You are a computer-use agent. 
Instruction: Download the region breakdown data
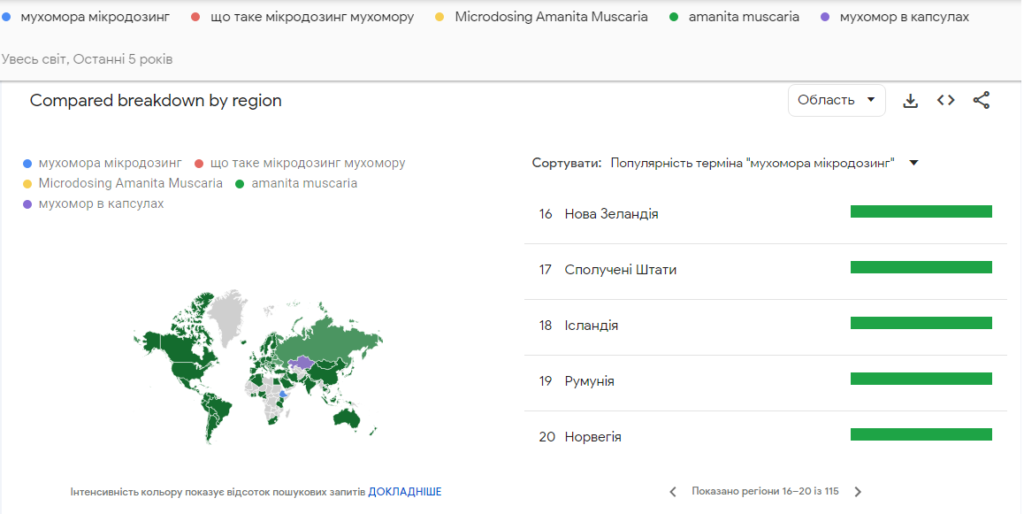click(910, 100)
